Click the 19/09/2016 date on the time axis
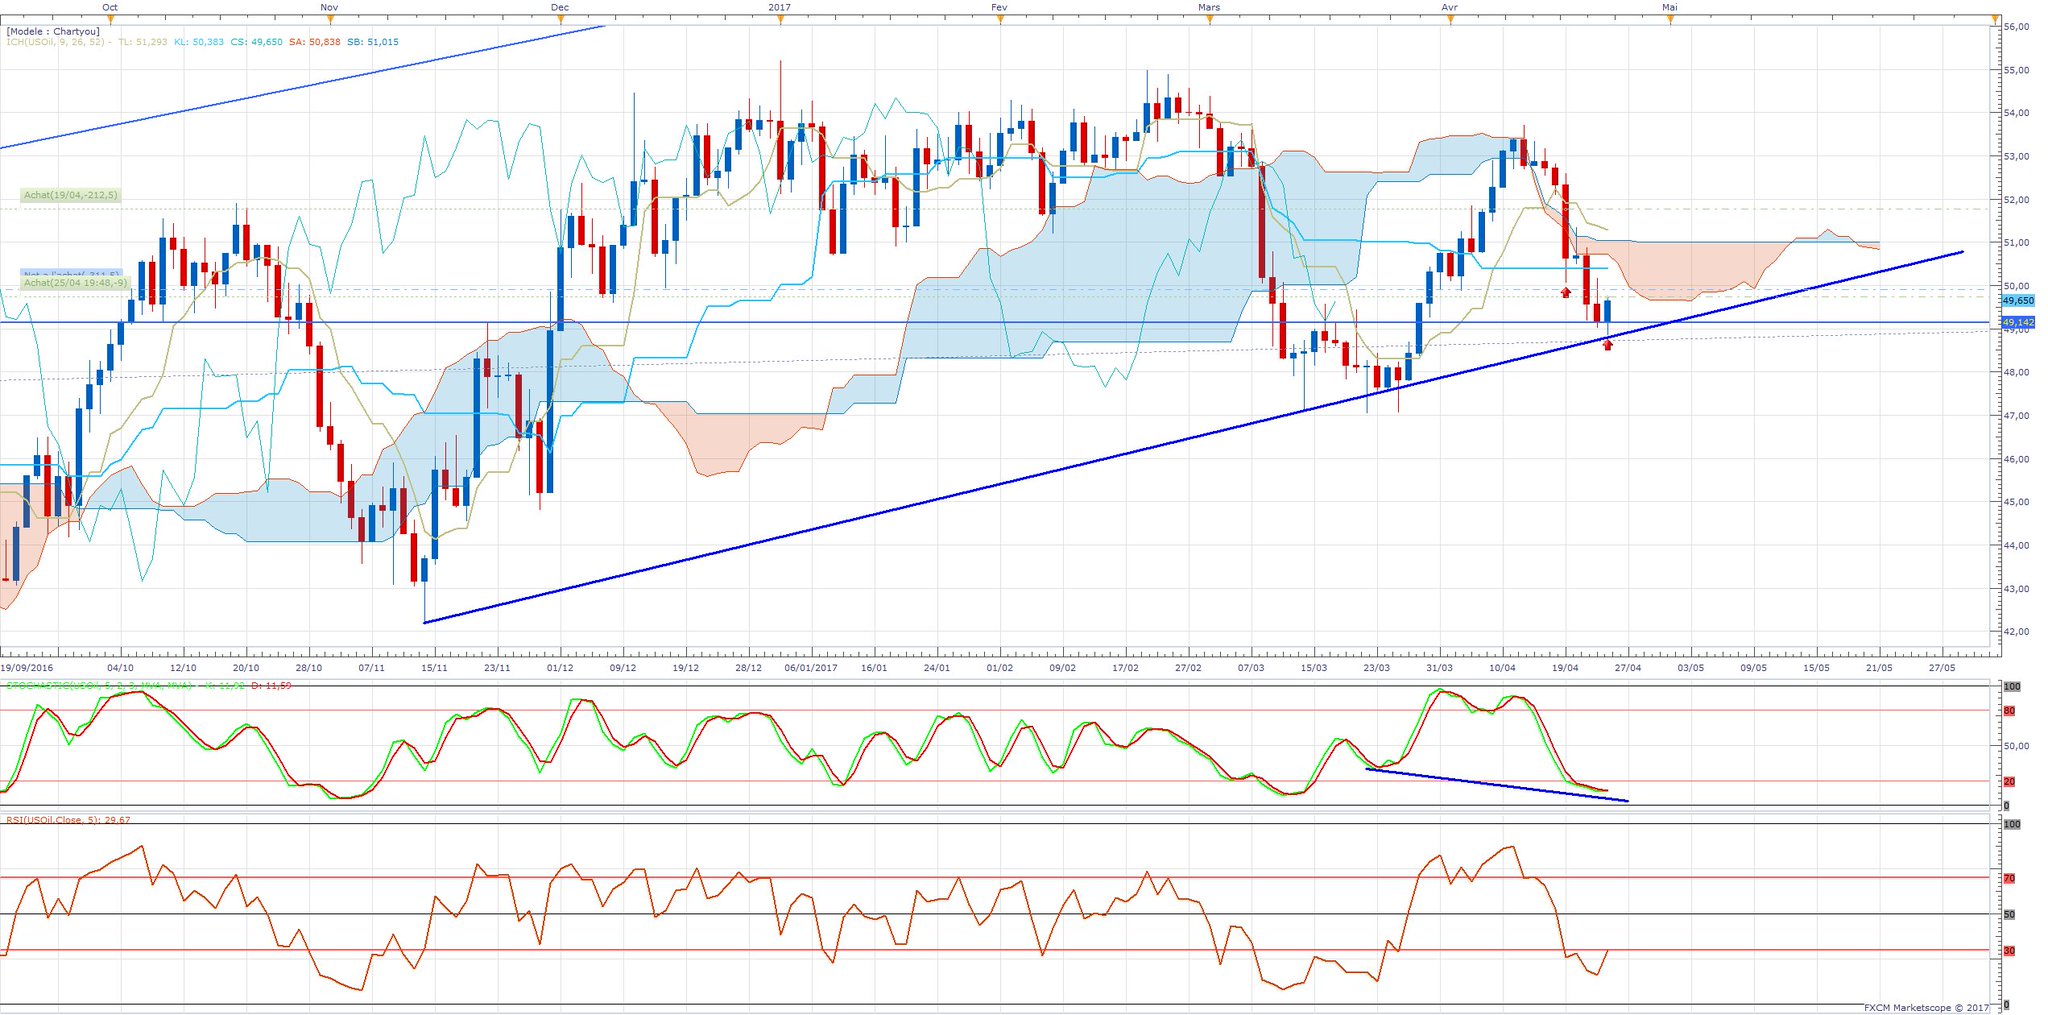This screenshot has height=1015, width=2048. coord(27,667)
